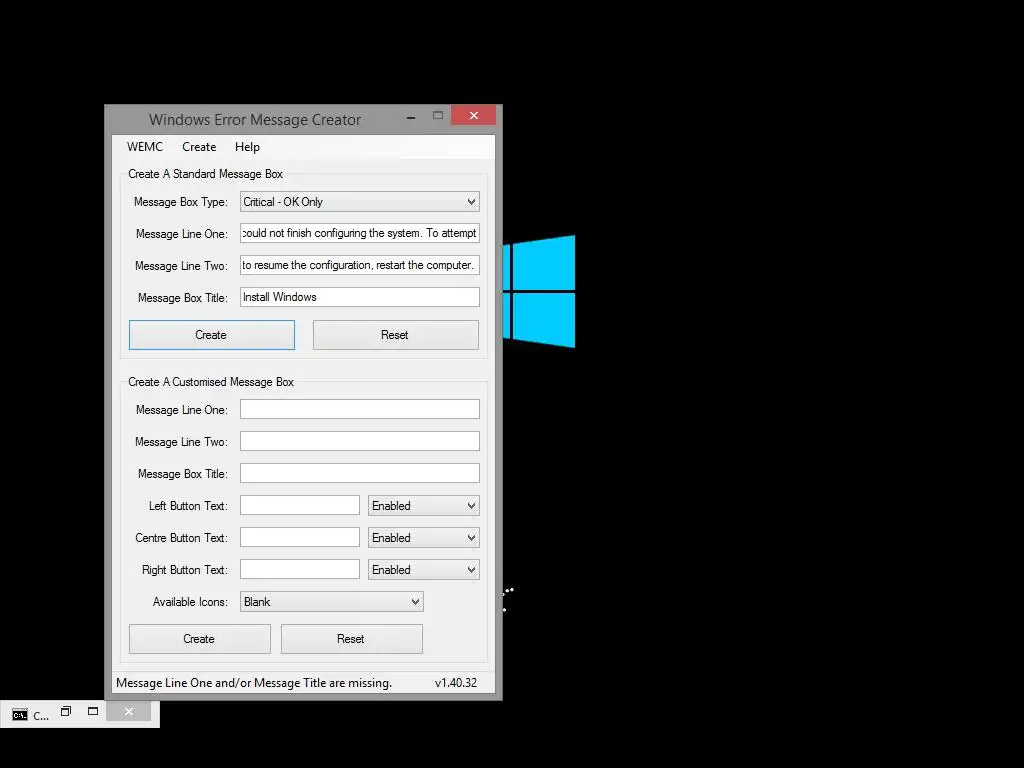
Task: Open the Centre Button Enabled dropdown
Action: pos(423,537)
